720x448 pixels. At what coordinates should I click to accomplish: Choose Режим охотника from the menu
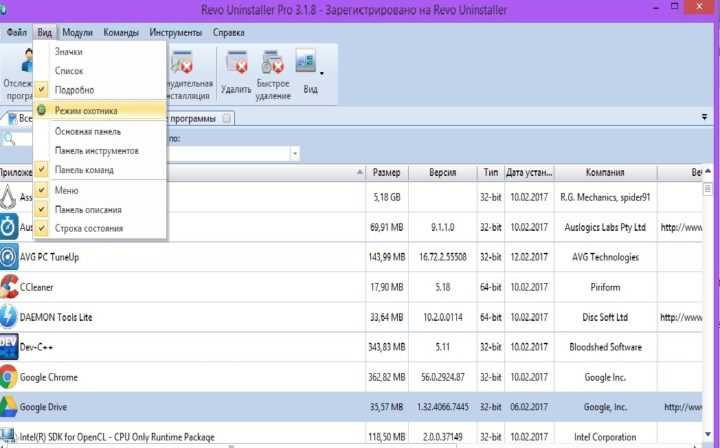tap(100, 110)
